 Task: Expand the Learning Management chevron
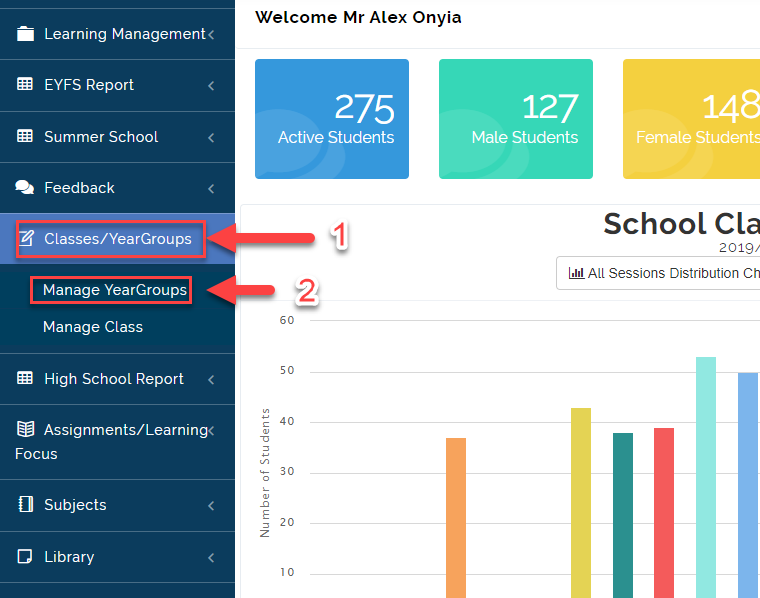click(x=211, y=34)
